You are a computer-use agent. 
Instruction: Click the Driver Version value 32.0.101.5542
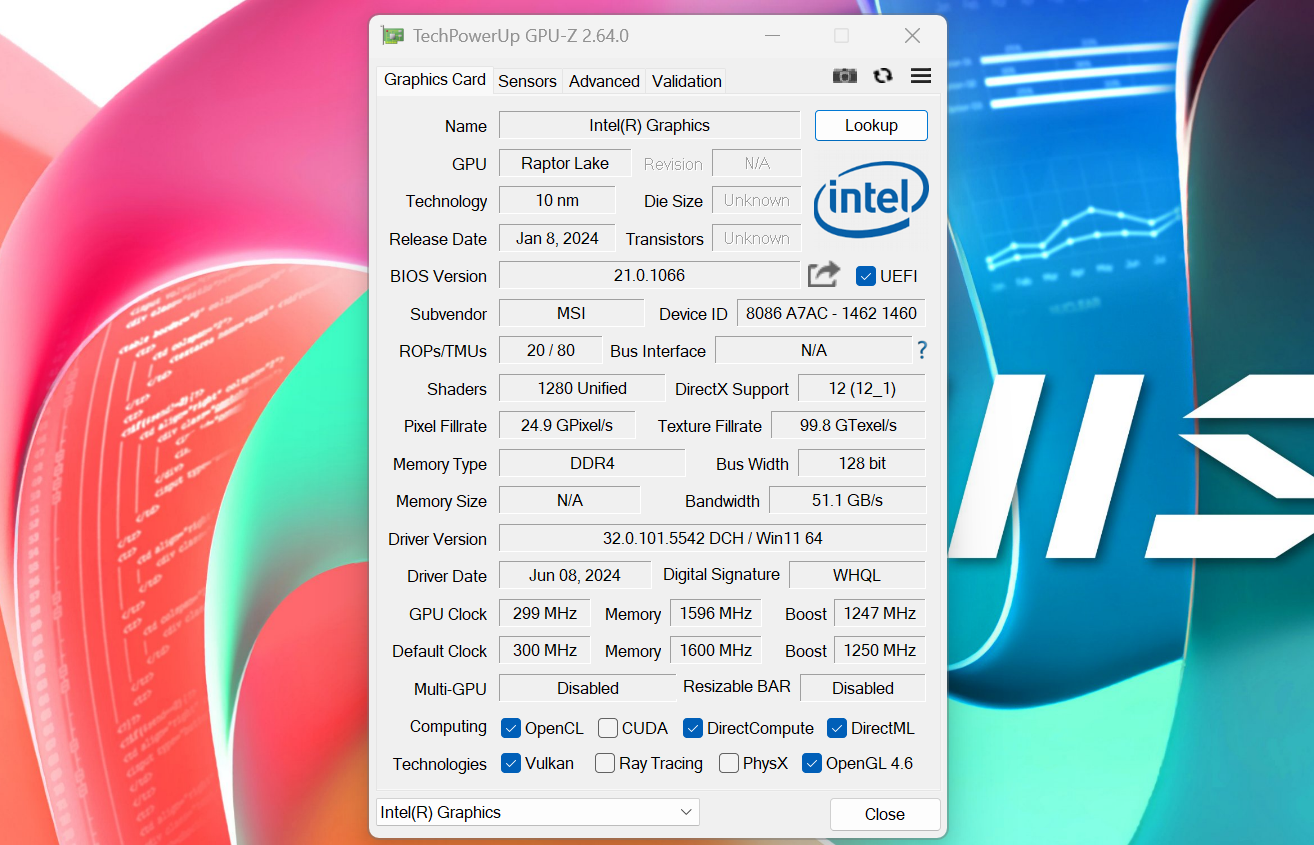[x=712, y=538]
